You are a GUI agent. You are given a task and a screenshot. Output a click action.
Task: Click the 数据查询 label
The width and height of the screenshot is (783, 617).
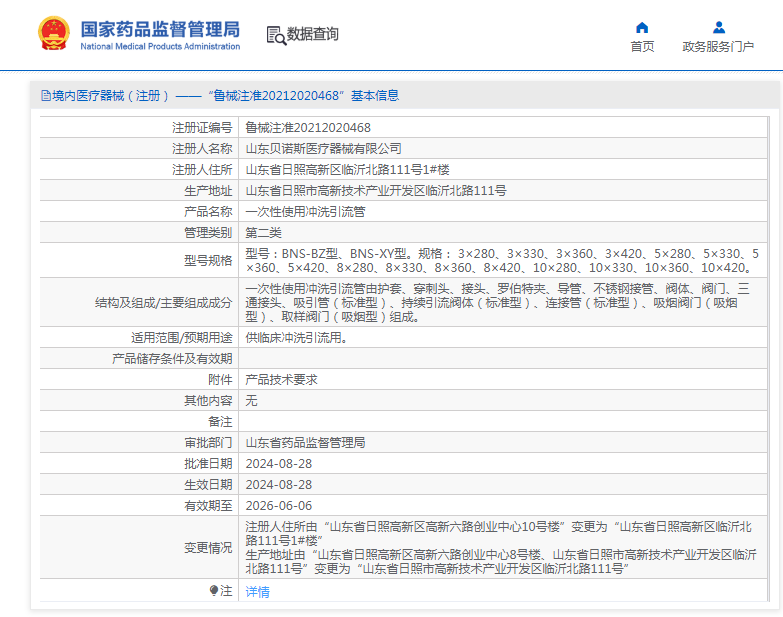313,34
